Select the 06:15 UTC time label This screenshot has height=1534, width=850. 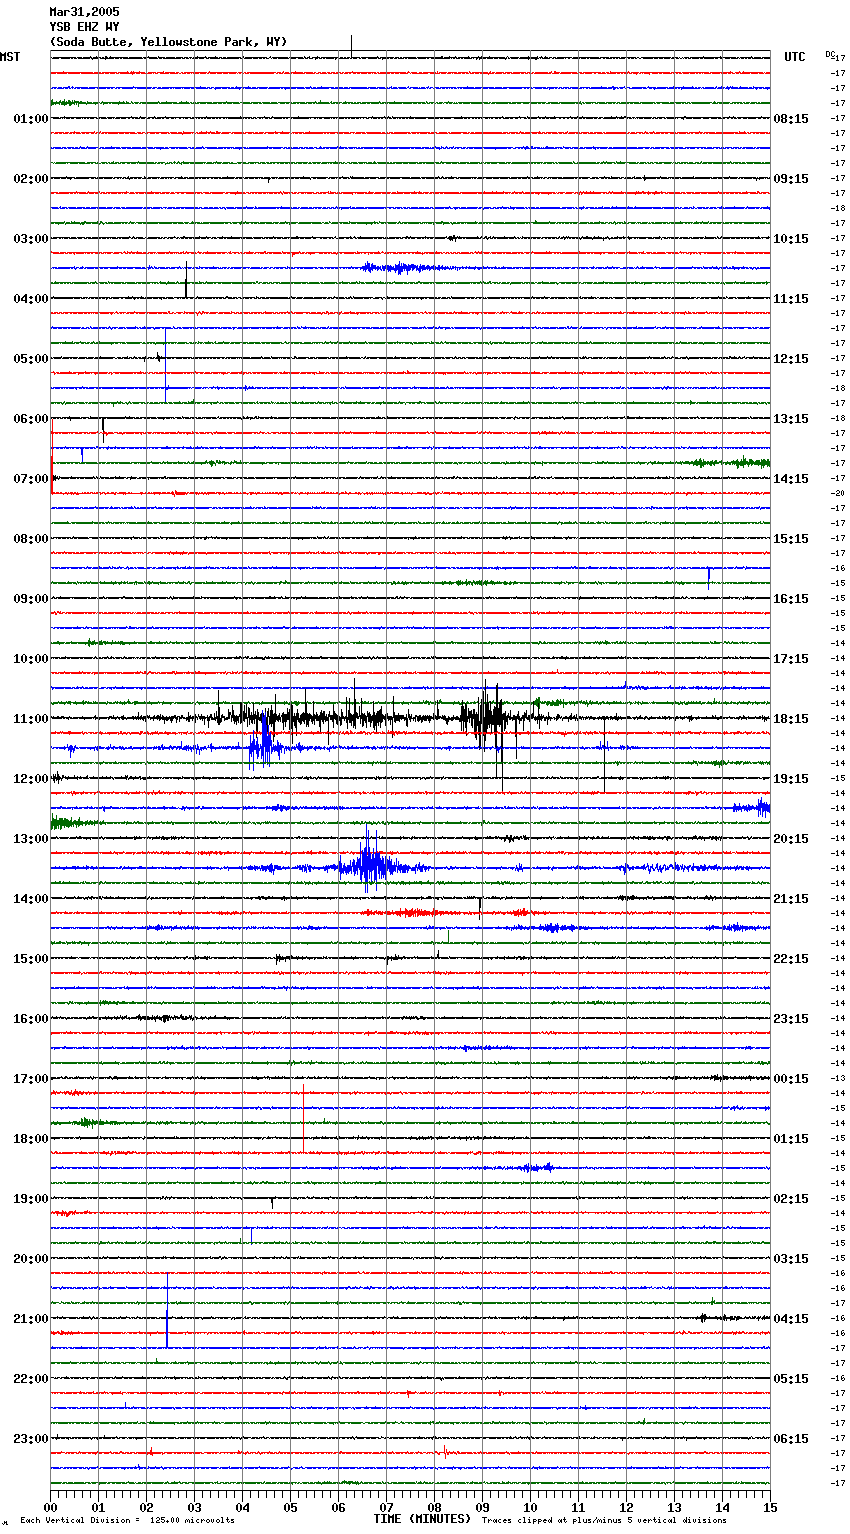(791, 1439)
